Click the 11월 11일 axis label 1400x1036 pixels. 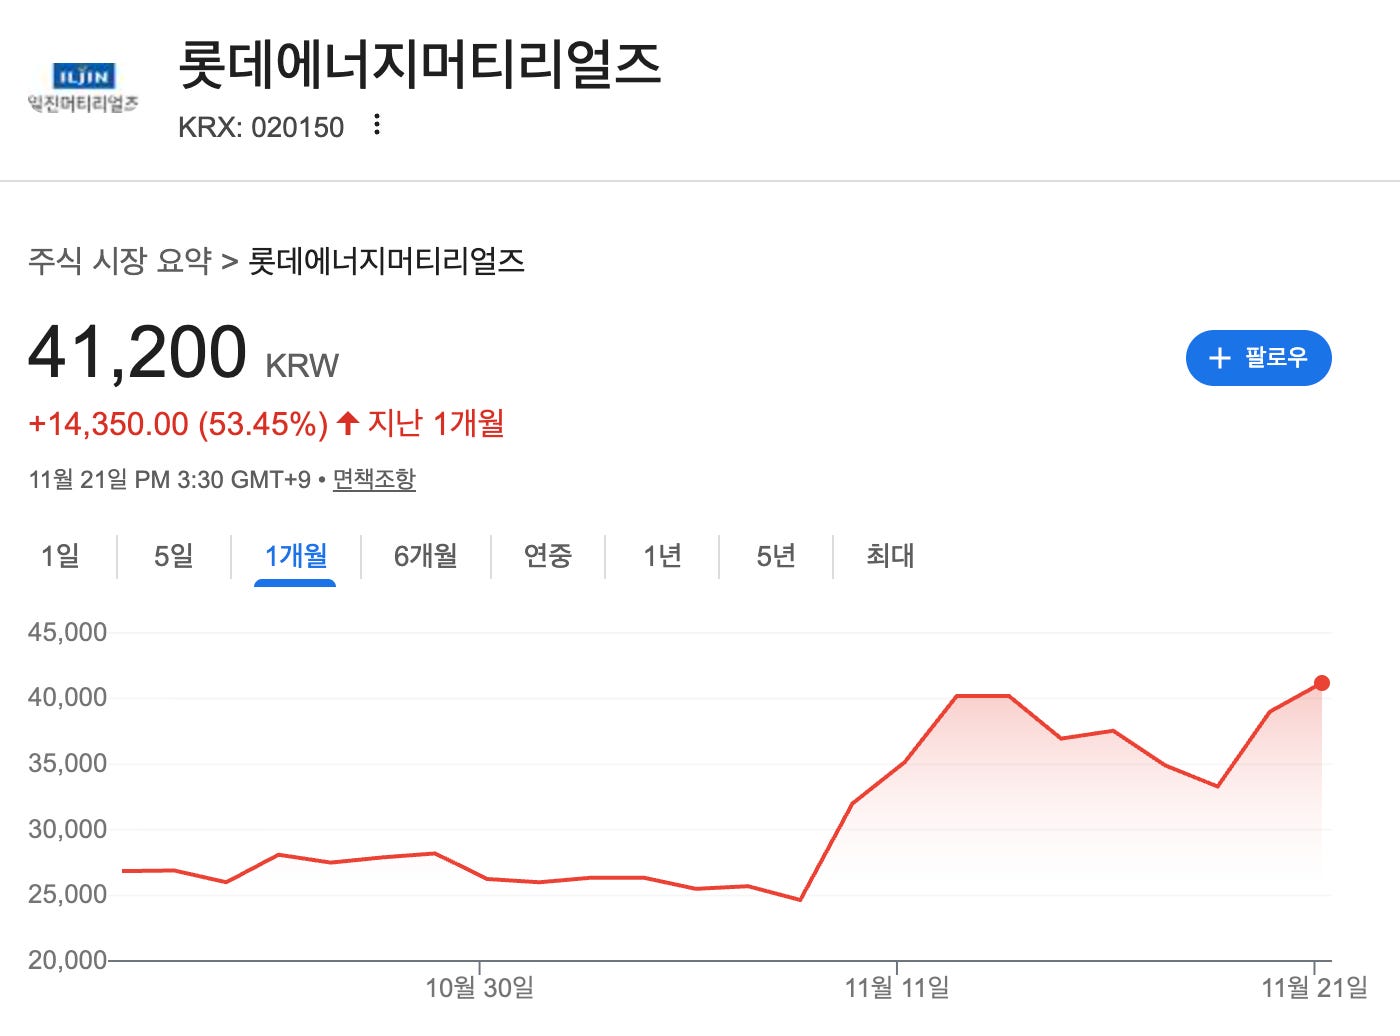[897, 989]
